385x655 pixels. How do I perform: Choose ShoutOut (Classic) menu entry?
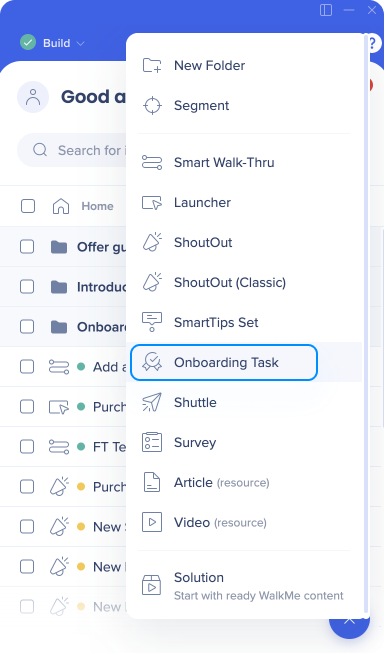[x=230, y=282]
